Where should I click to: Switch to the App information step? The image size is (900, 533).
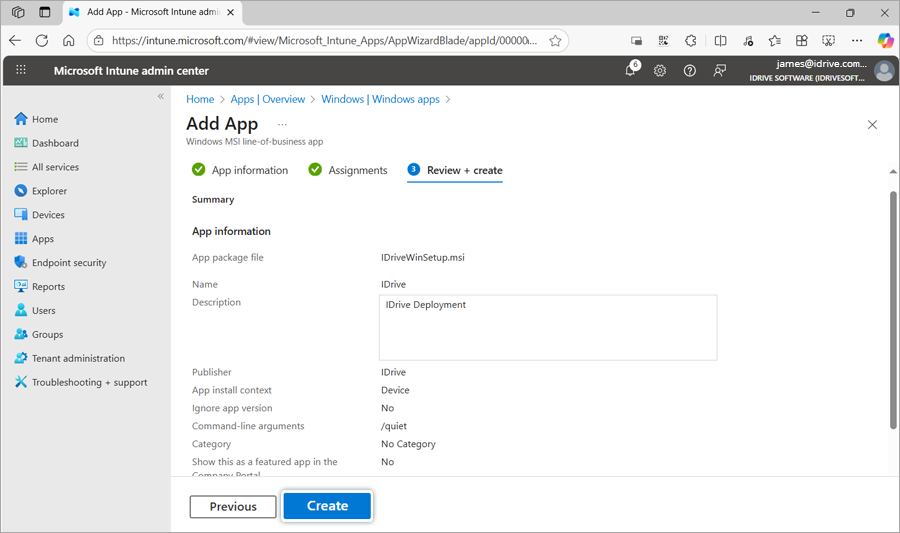[x=249, y=170]
